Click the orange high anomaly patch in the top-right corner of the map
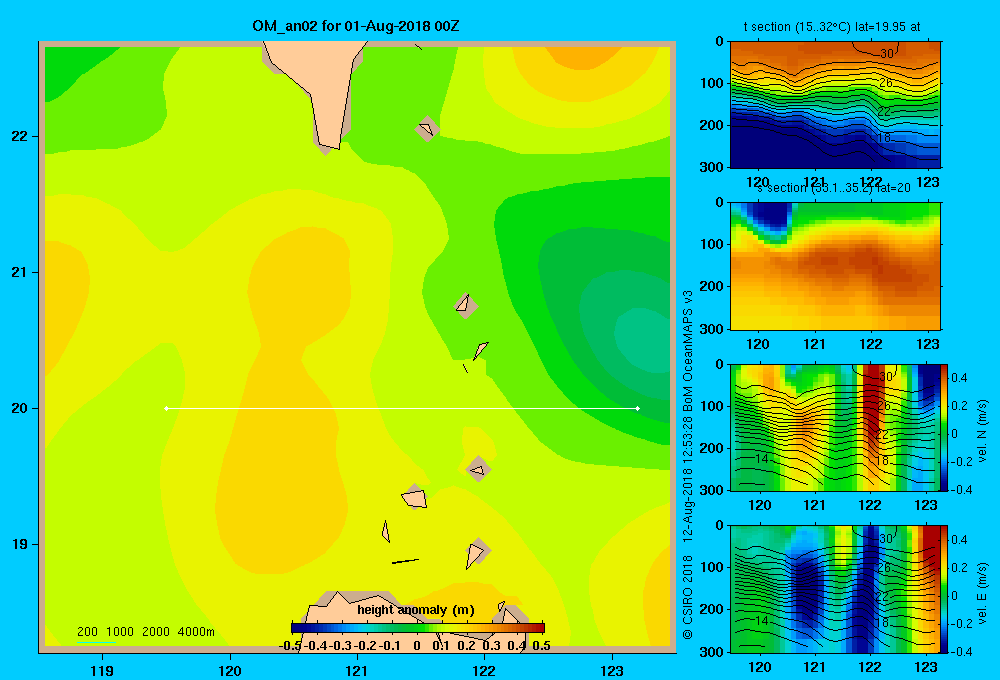1000x680 pixels. click(584, 55)
